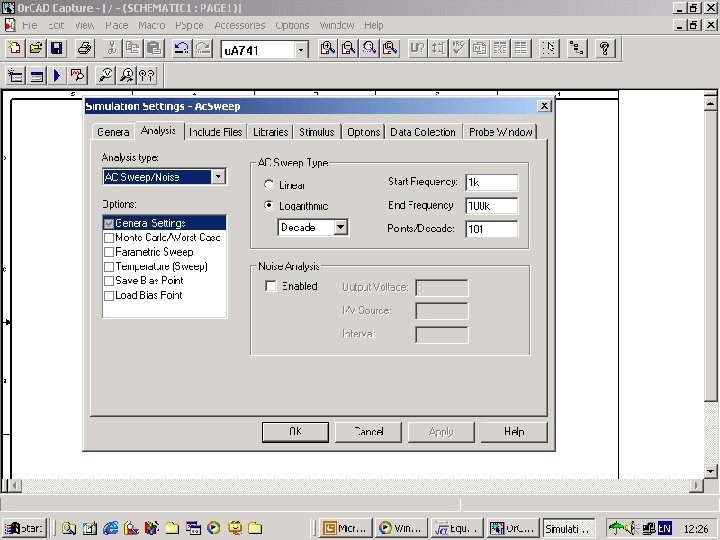
Task: Close the Simulation Settings dialog
Action: pyautogui.click(x=544, y=106)
